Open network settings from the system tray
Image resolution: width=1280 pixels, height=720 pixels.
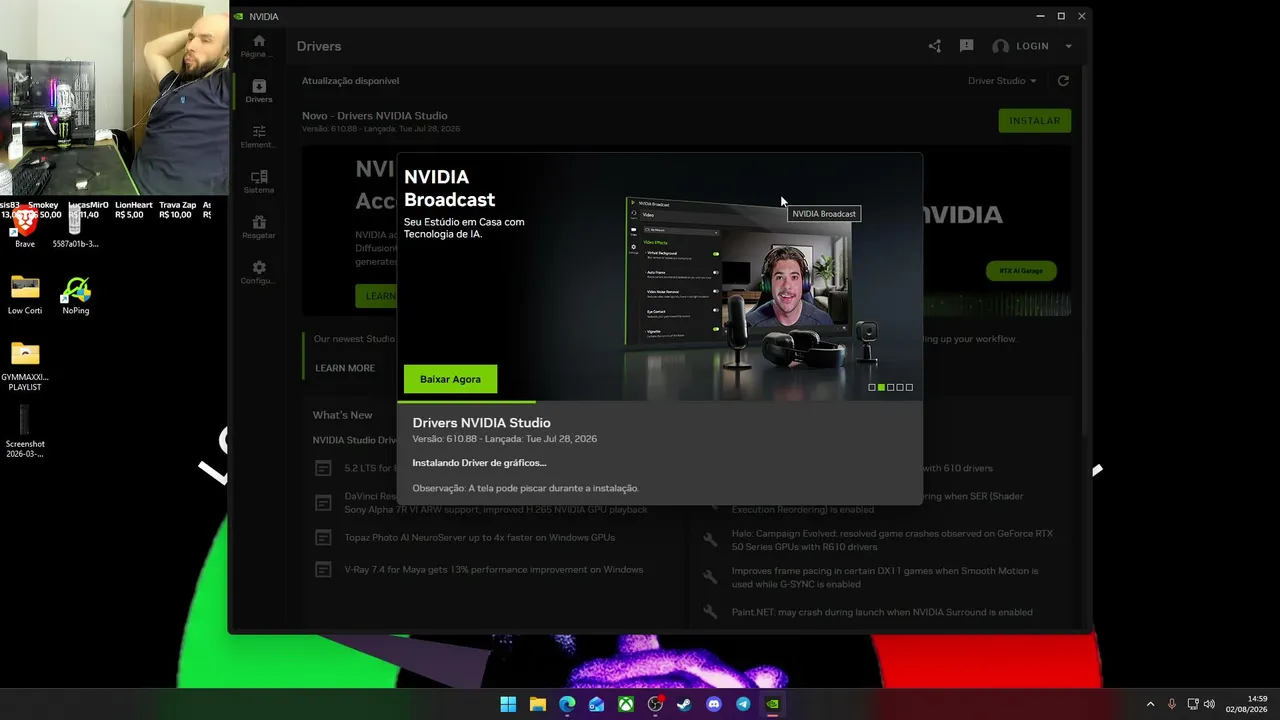(x=1193, y=704)
